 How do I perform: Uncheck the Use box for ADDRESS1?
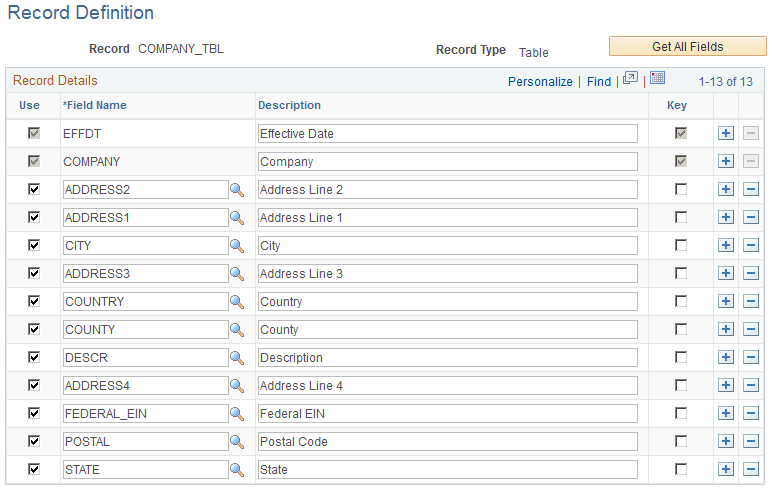(x=34, y=217)
